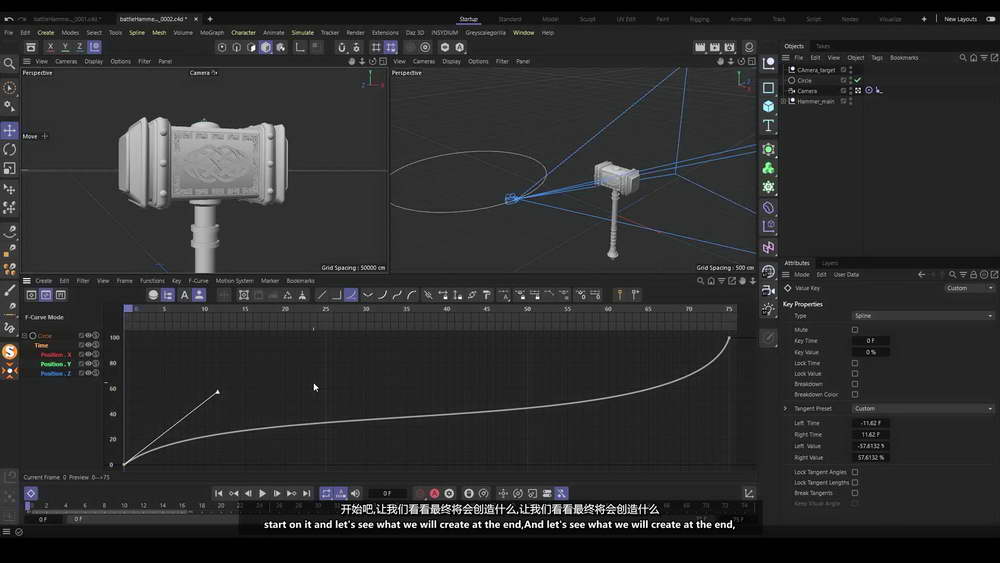Click the search magnifier icon at top left
The width and height of the screenshot is (1000, 563).
9,64
